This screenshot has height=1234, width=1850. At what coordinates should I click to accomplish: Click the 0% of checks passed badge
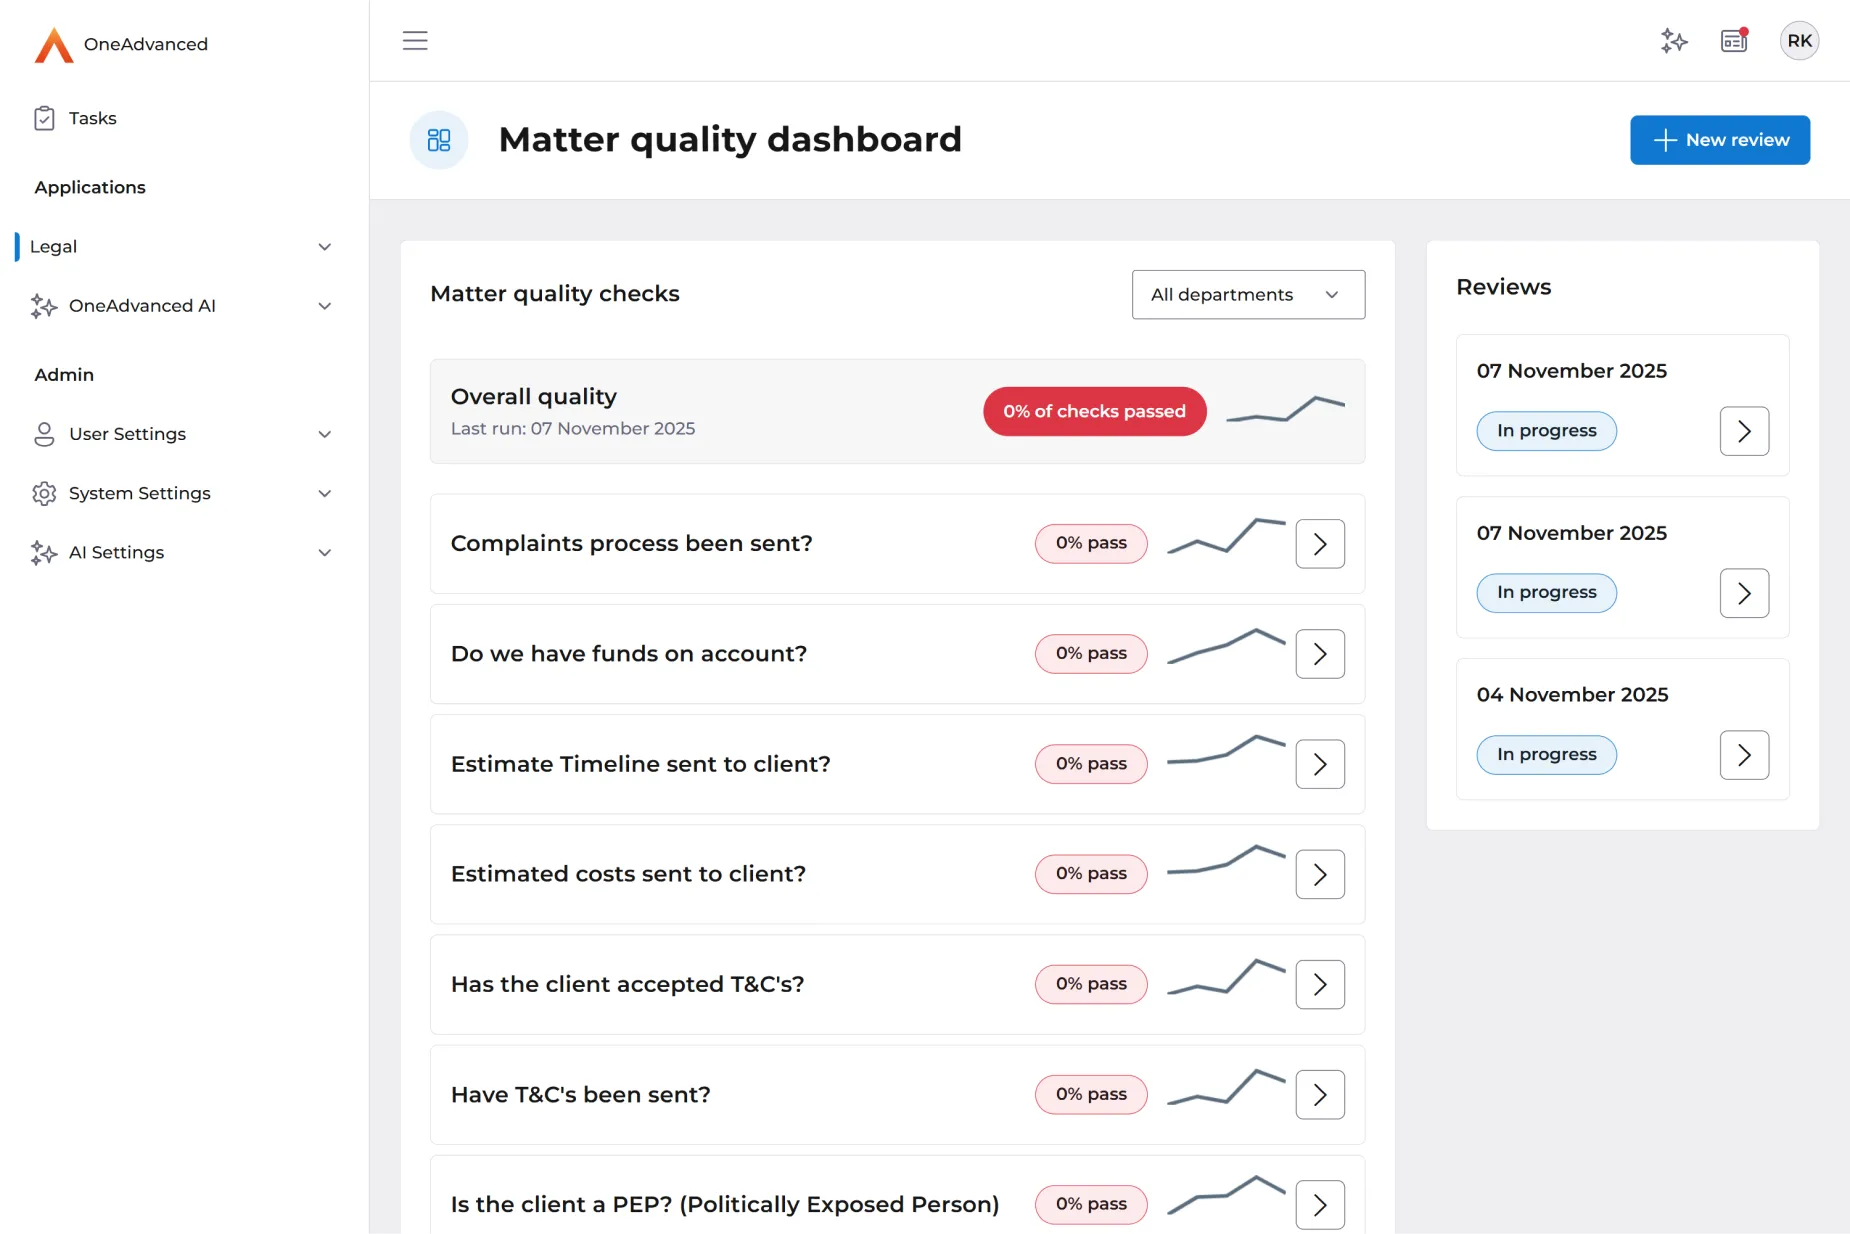click(1094, 412)
